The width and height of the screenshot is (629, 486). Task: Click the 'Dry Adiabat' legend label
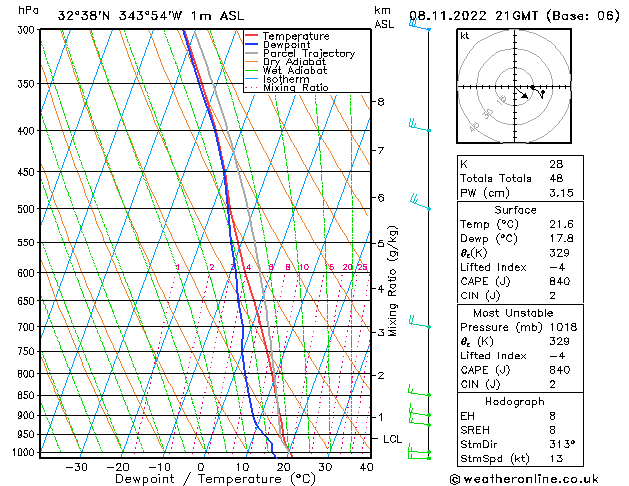coord(294,62)
